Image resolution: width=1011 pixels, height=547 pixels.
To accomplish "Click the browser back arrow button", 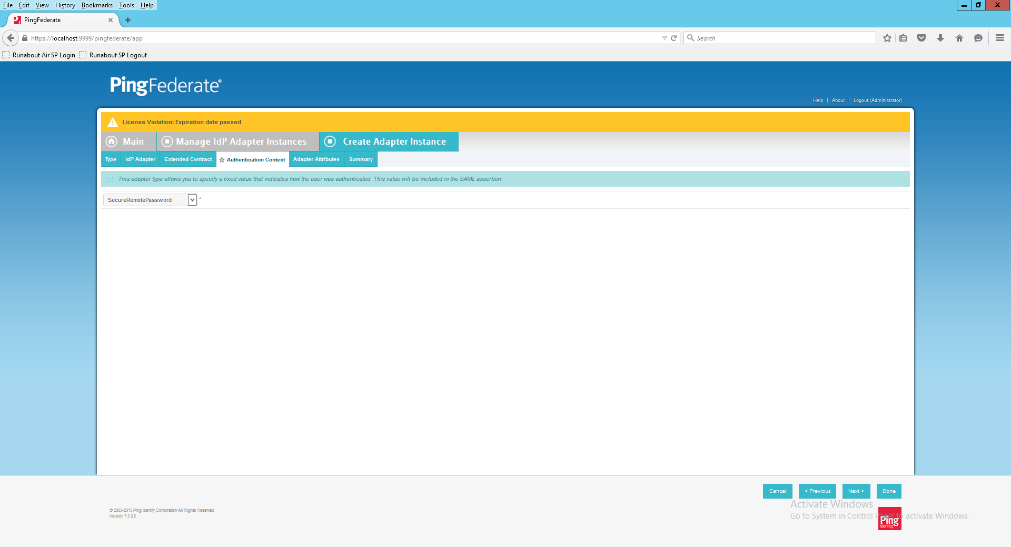I will point(10,38).
